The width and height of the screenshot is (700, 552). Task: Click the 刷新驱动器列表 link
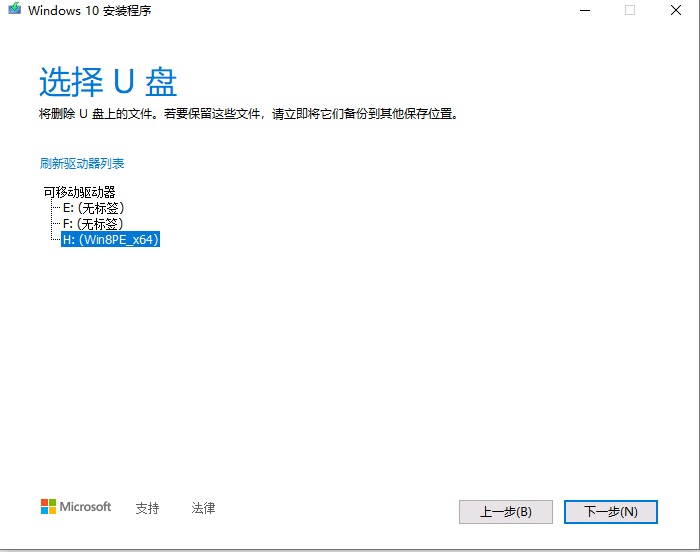[82, 163]
